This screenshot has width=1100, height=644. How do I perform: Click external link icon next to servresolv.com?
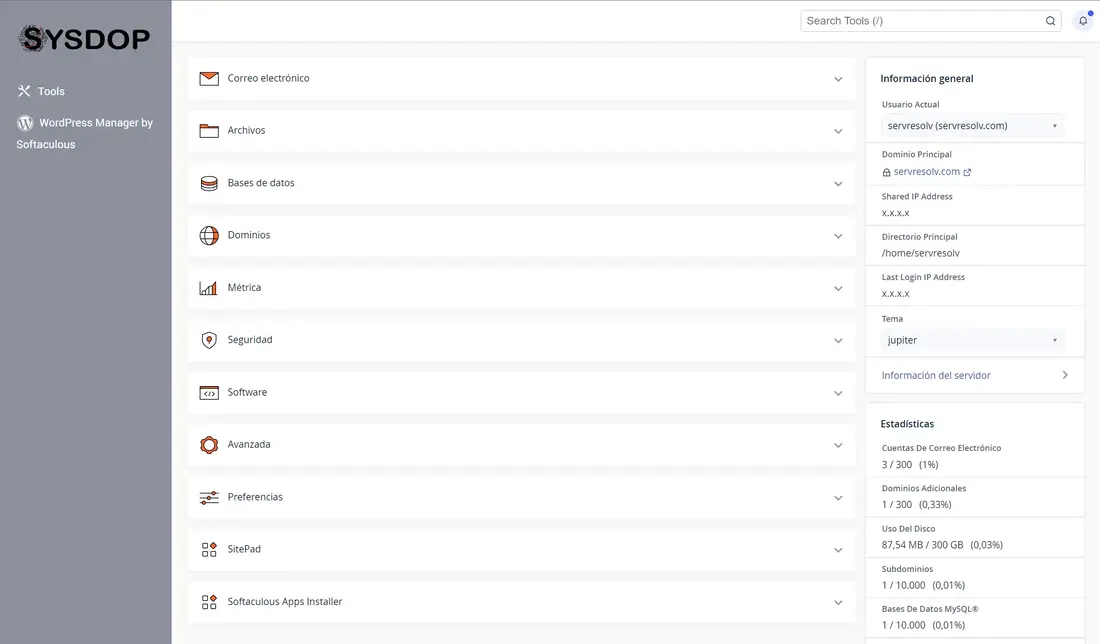[x=967, y=173]
